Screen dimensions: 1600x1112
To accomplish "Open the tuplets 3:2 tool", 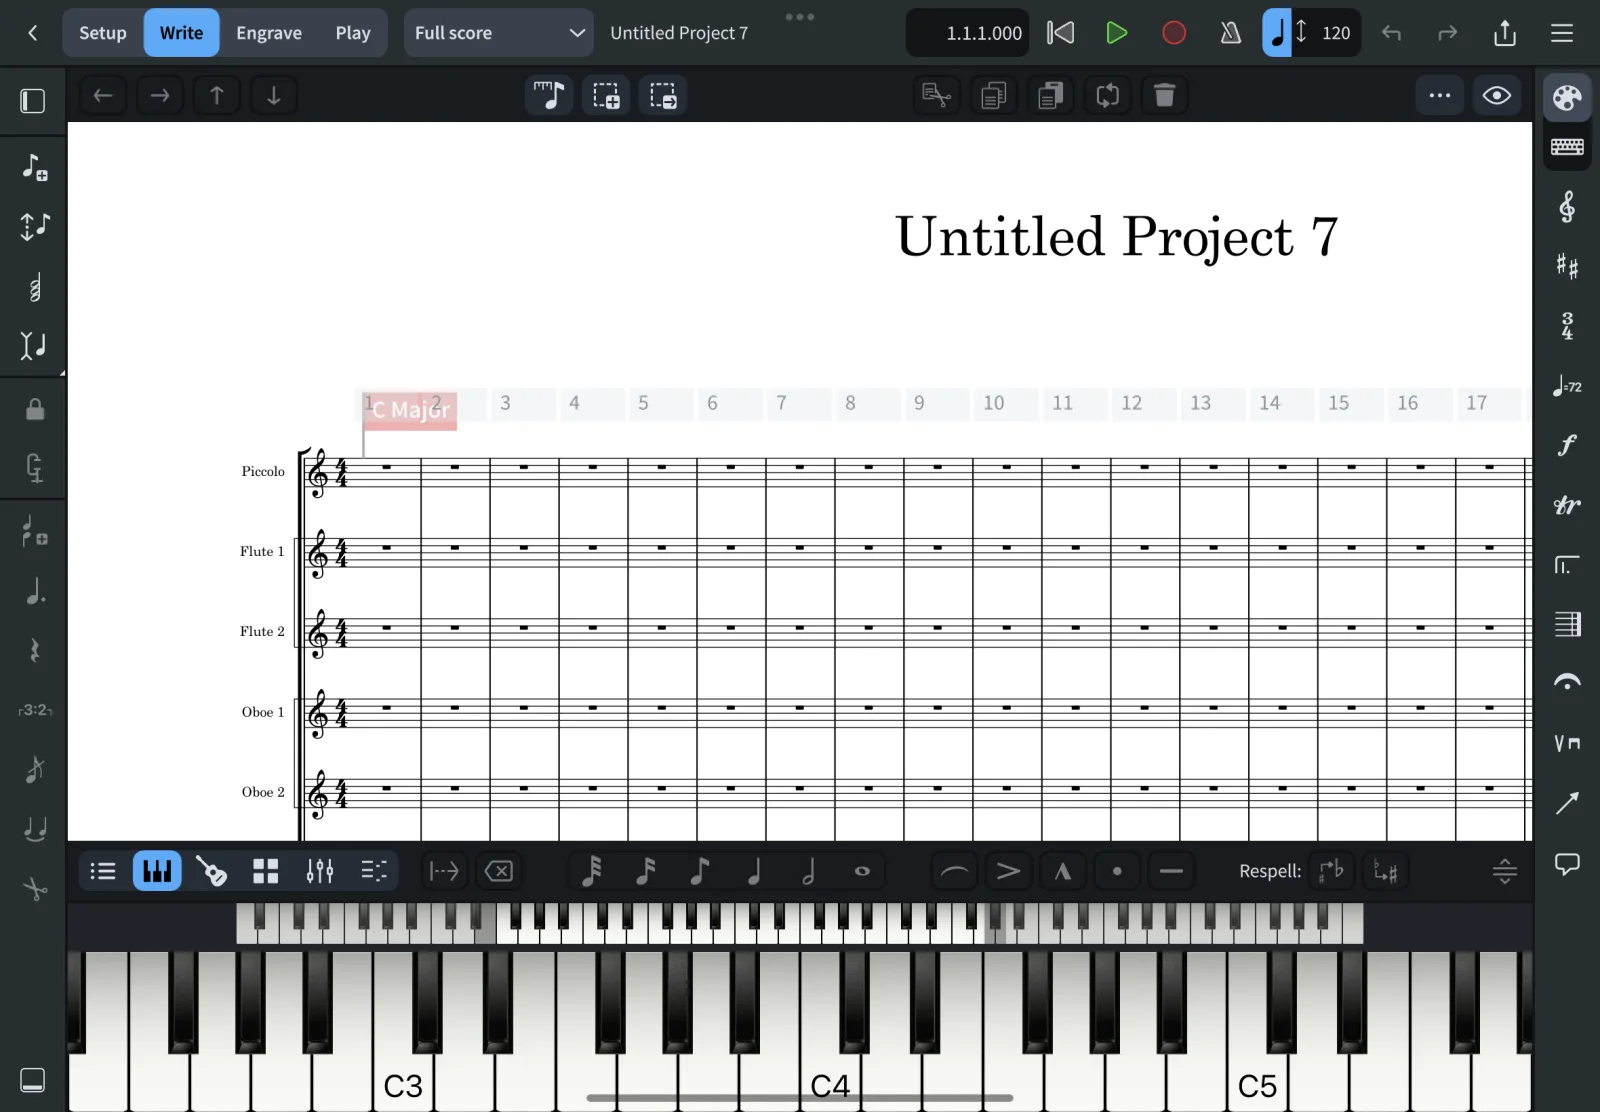I will (34, 710).
